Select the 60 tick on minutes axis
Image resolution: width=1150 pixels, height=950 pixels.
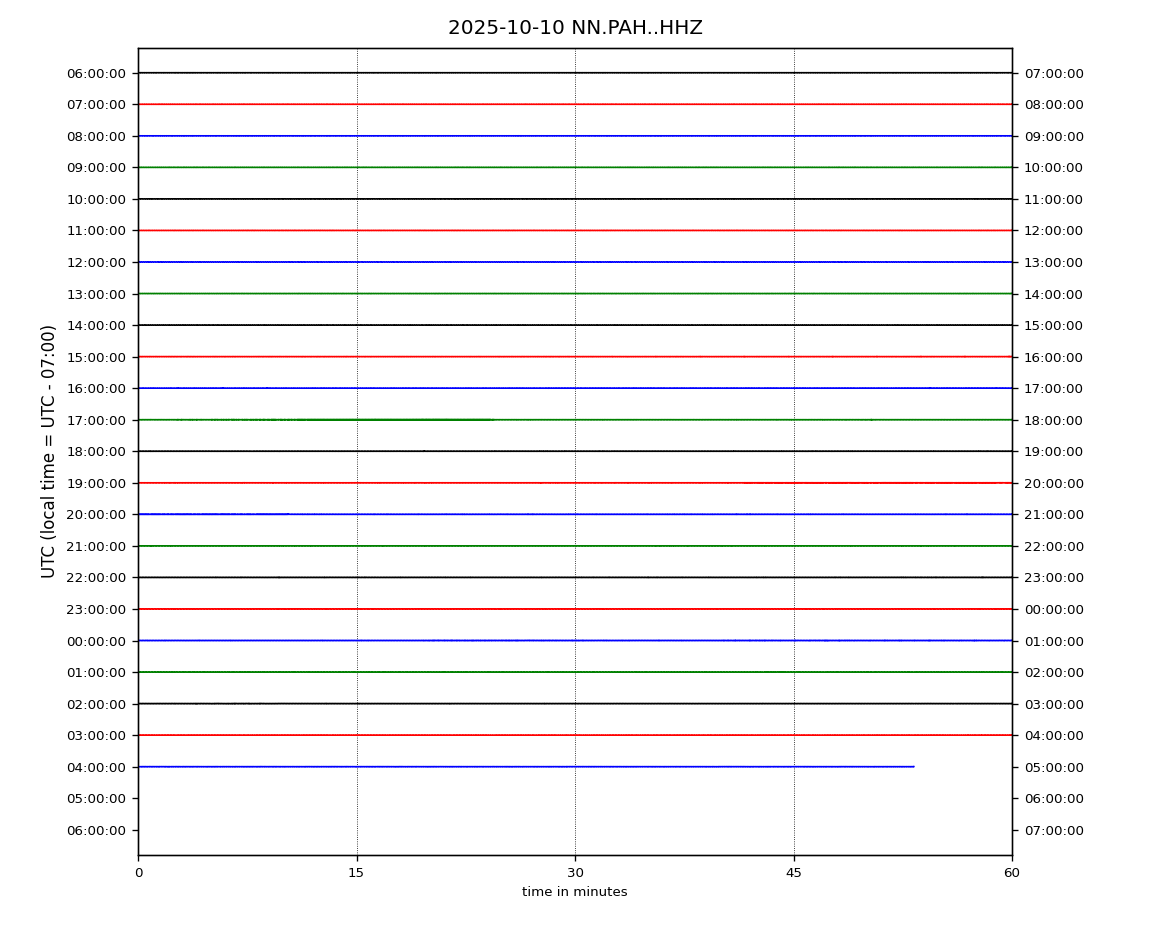pos(1012,873)
